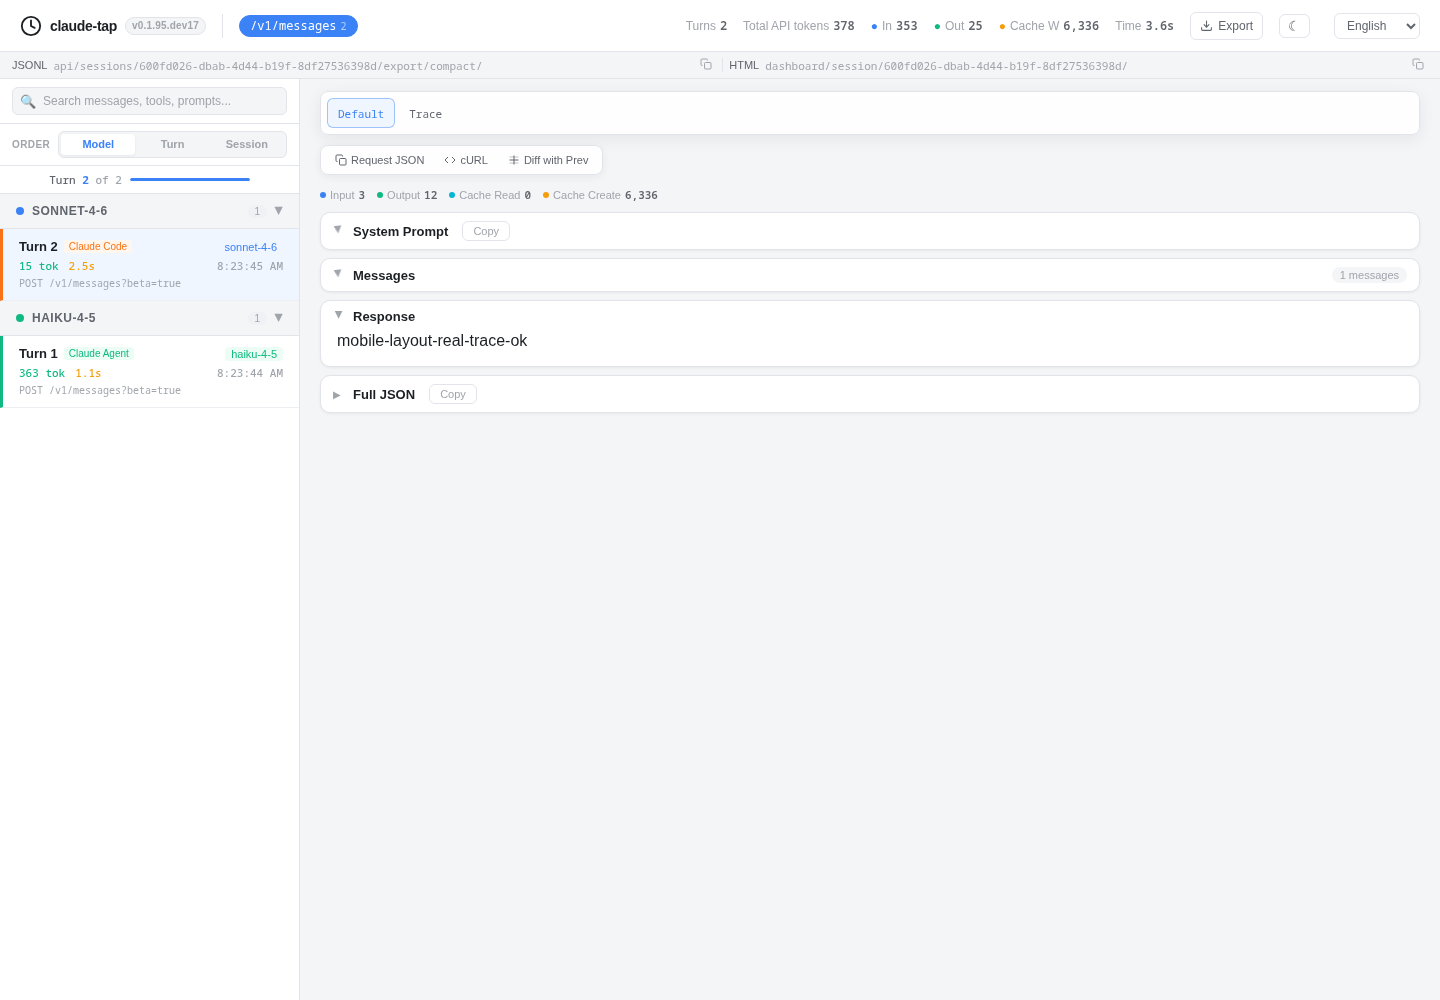The width and height of the screenshot is (1440, 1000).
Task: Click the Claude Agent badge
Action: [x=99, y=353]
